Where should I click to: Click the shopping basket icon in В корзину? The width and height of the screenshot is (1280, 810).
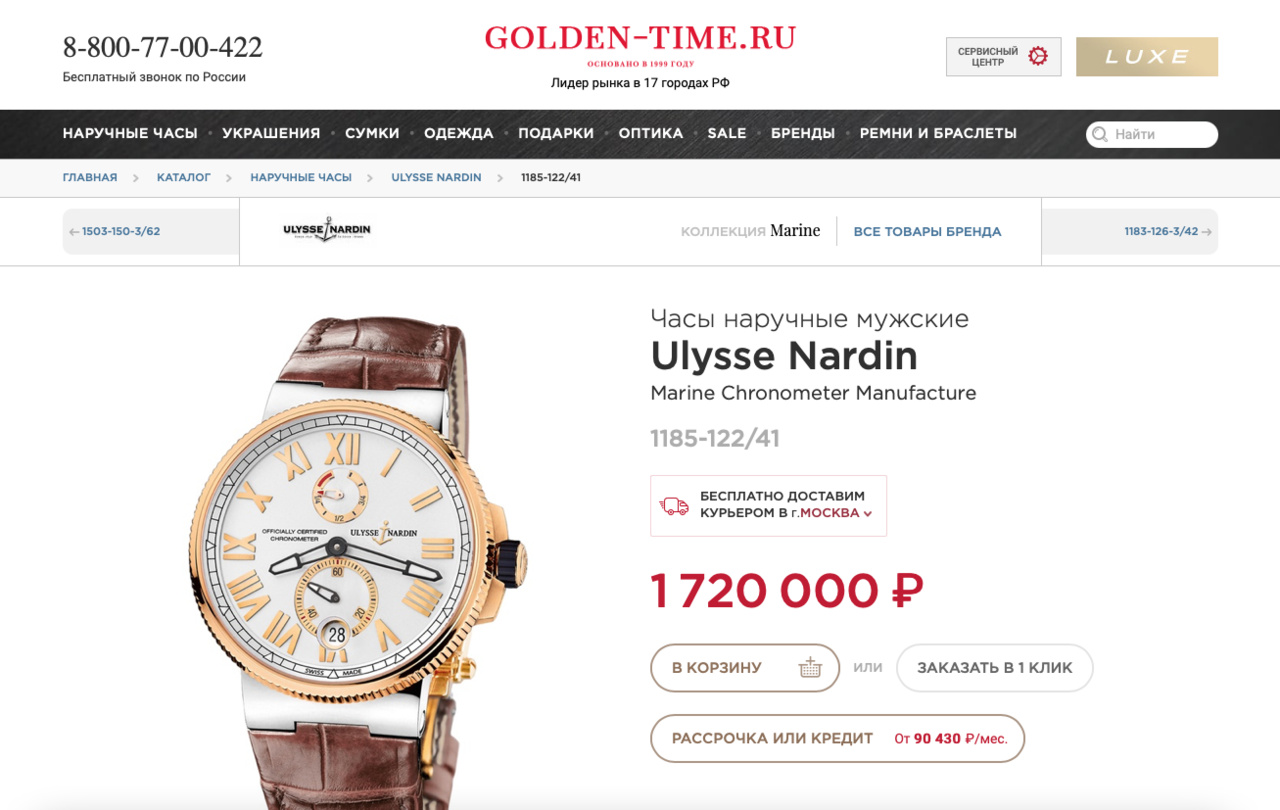(x=810, y=668)
